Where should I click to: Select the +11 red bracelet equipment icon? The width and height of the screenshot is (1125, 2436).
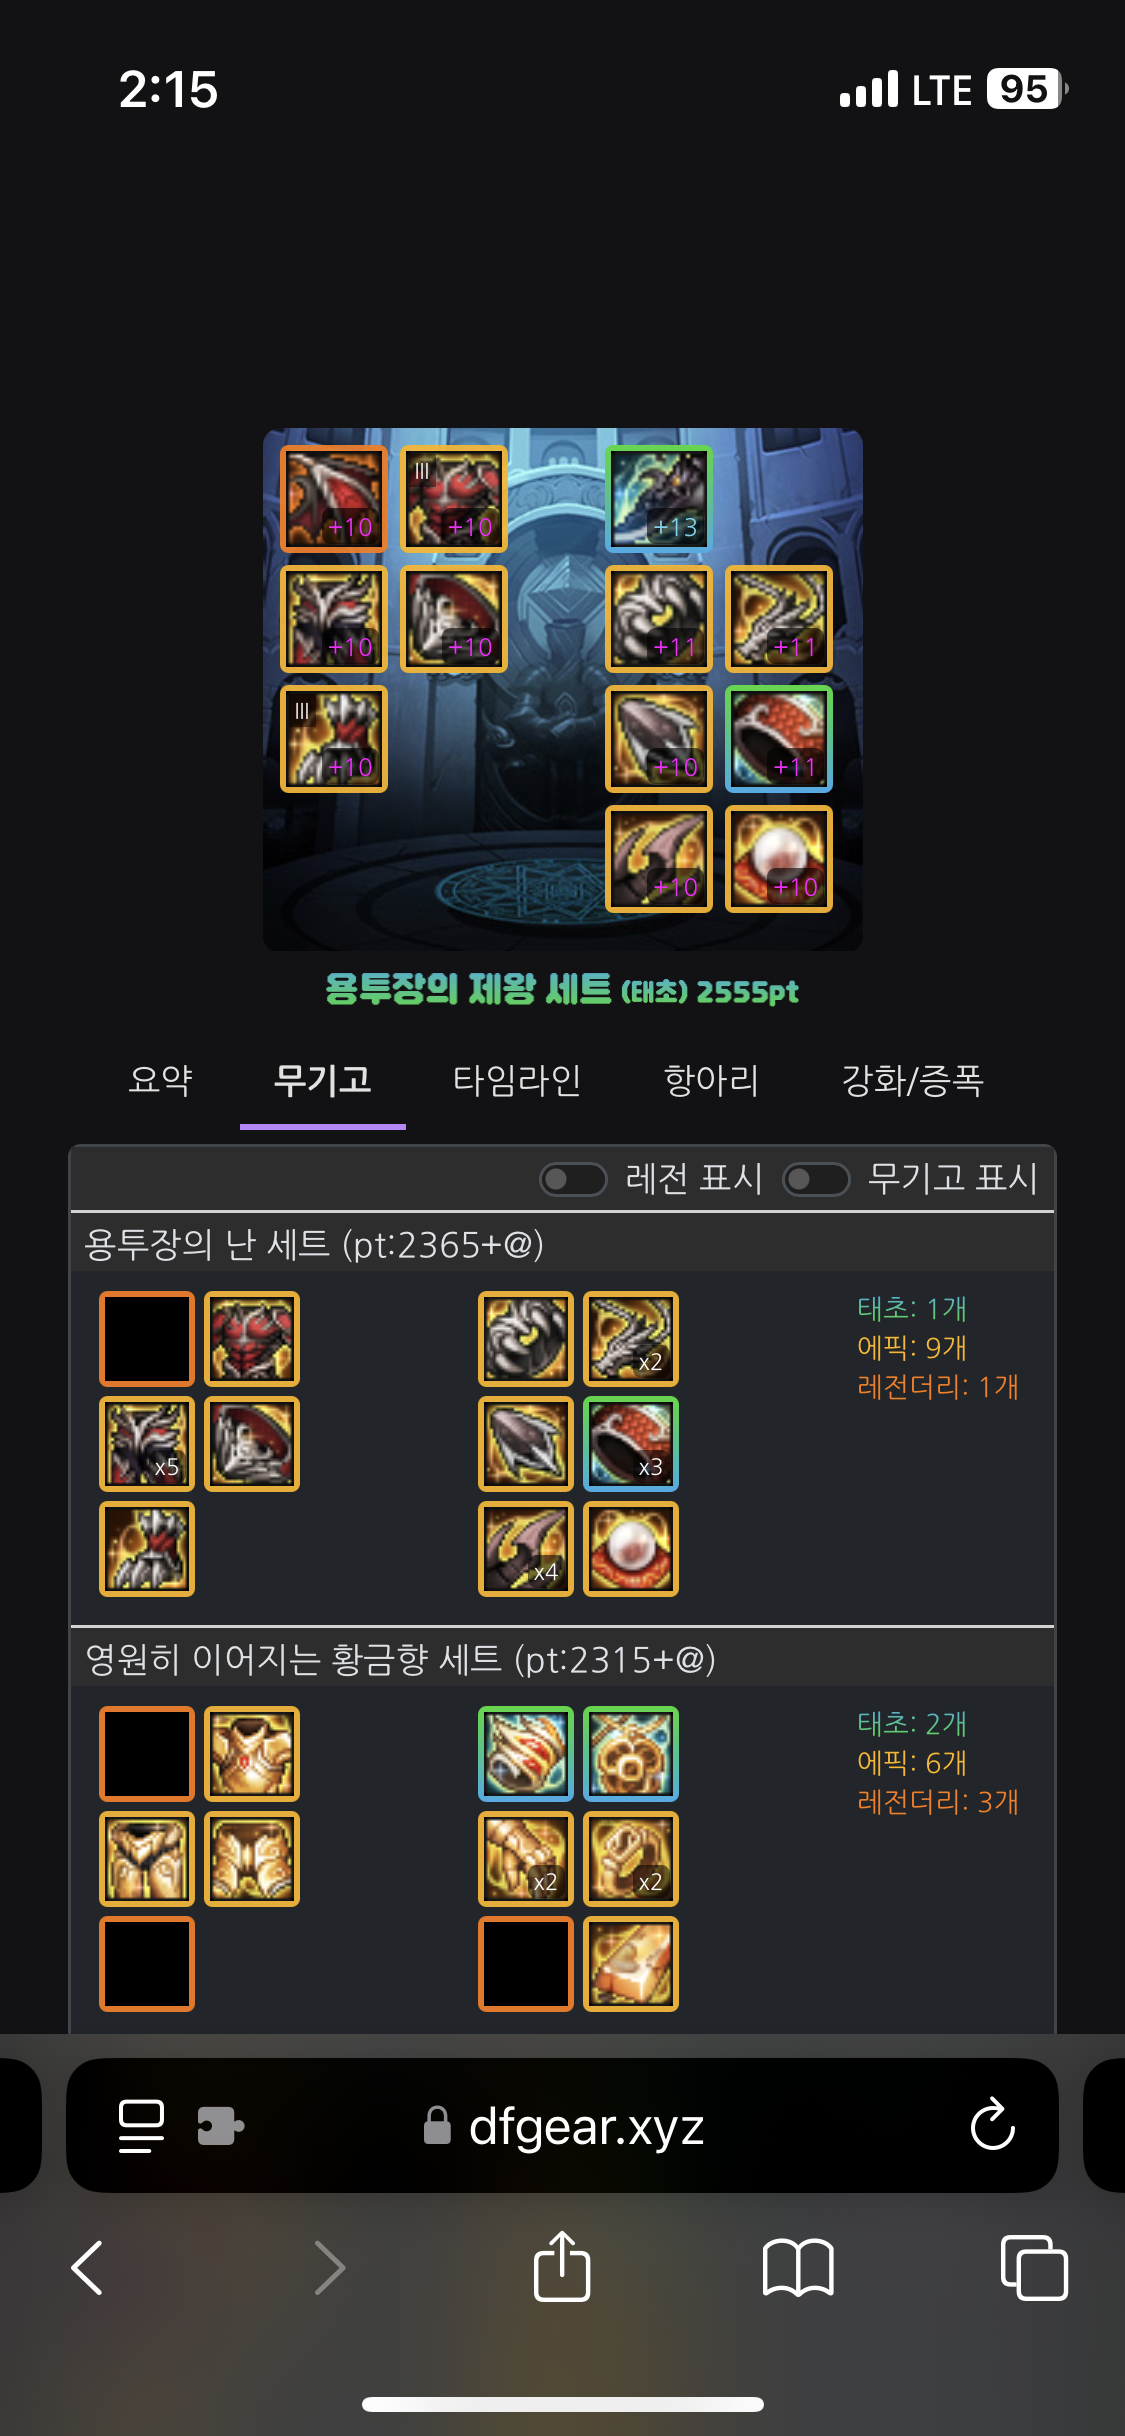click(778, 739)
